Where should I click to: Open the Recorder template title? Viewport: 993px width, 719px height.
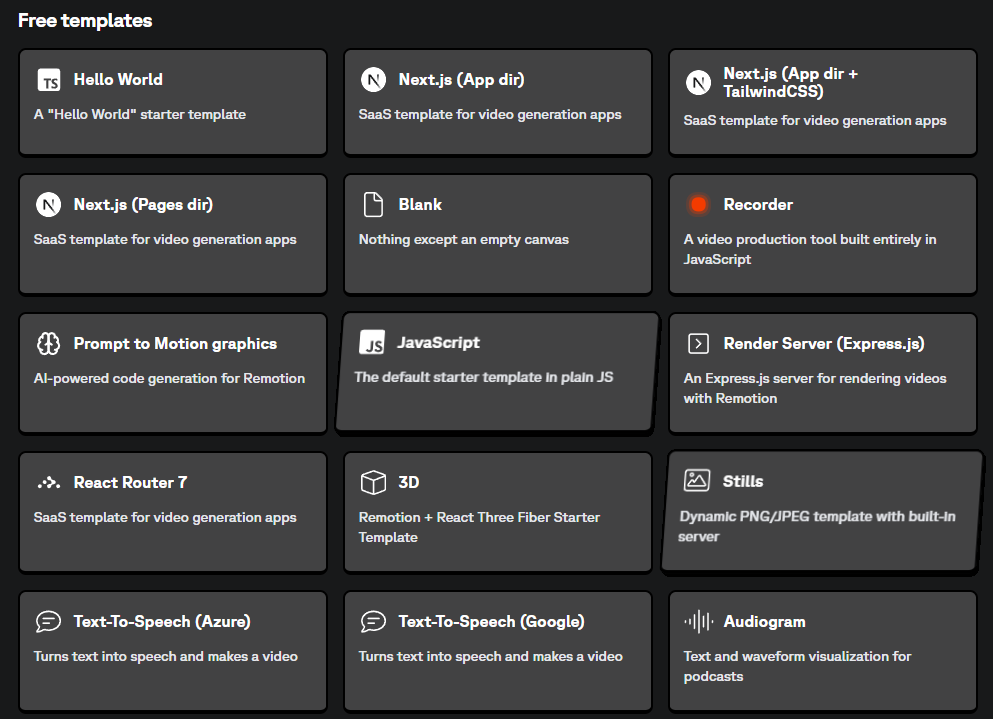pyautogui.click(x=758, y=205)
